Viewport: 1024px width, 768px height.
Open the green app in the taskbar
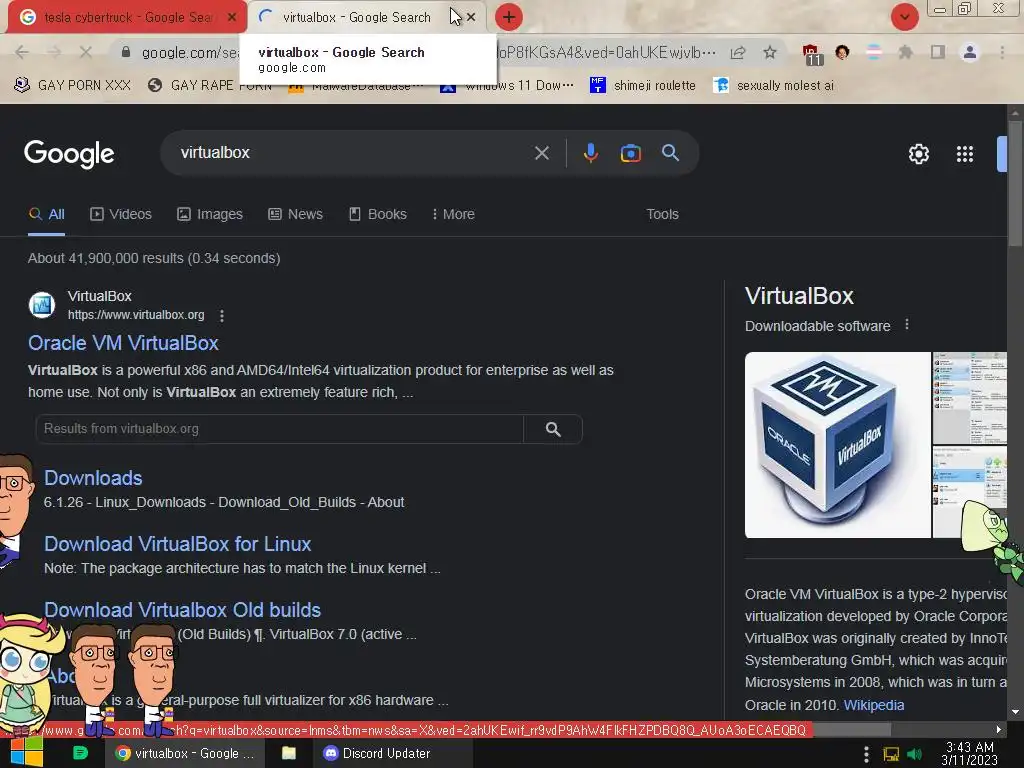point(80,753)
